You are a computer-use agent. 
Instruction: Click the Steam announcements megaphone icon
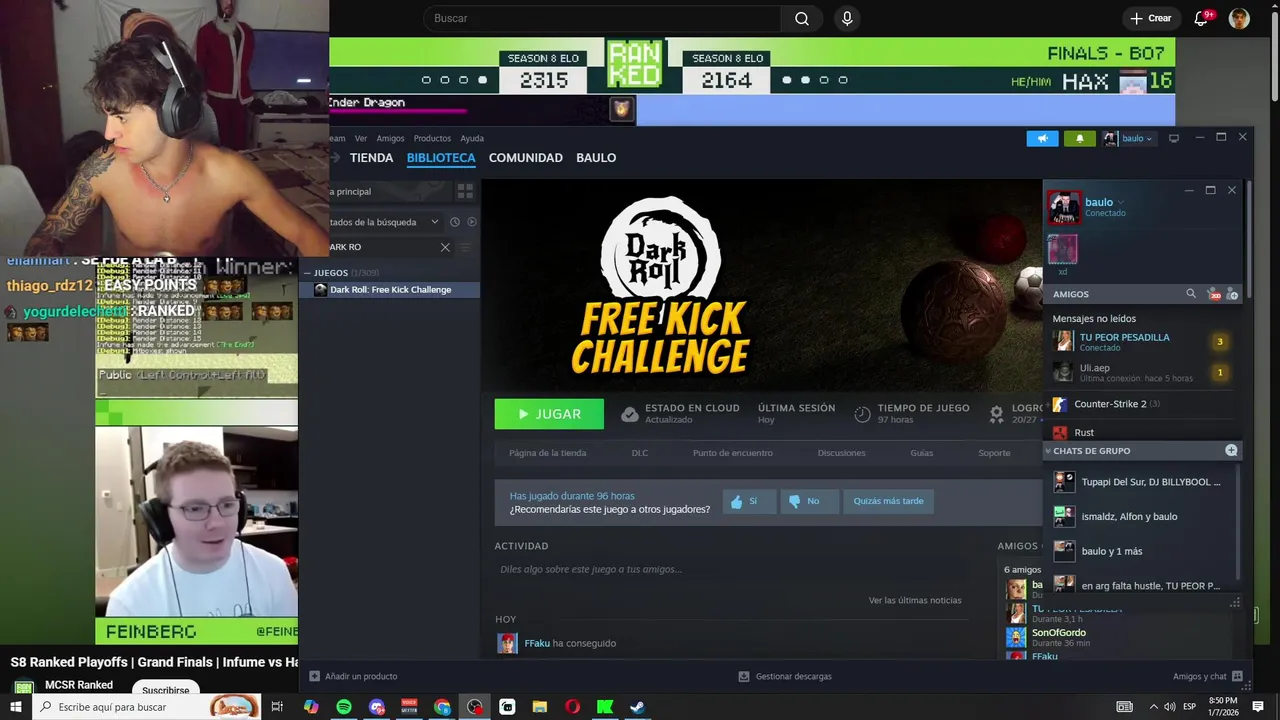1042,138
